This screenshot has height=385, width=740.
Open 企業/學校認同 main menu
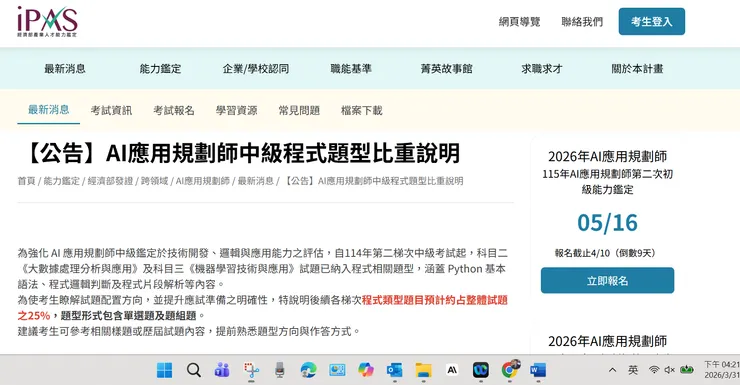coord(256,69)
